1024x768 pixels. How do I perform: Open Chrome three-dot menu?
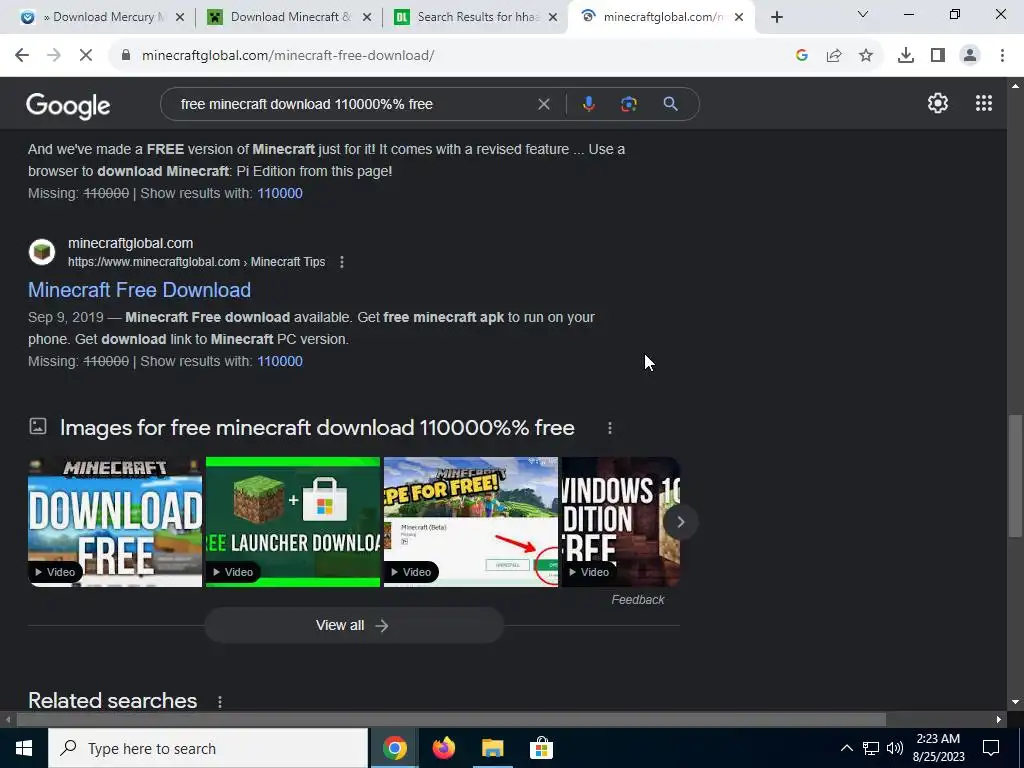[x=1002, y=56]
